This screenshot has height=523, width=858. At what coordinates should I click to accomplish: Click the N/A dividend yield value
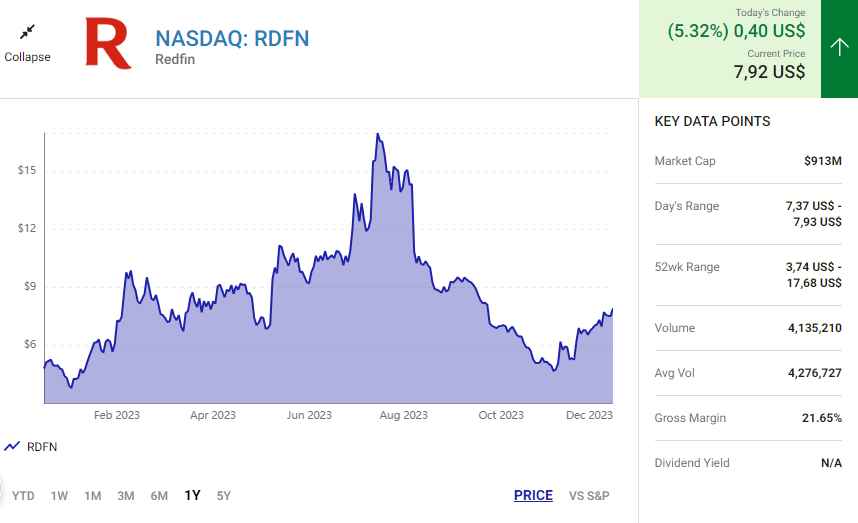(831, 463)
